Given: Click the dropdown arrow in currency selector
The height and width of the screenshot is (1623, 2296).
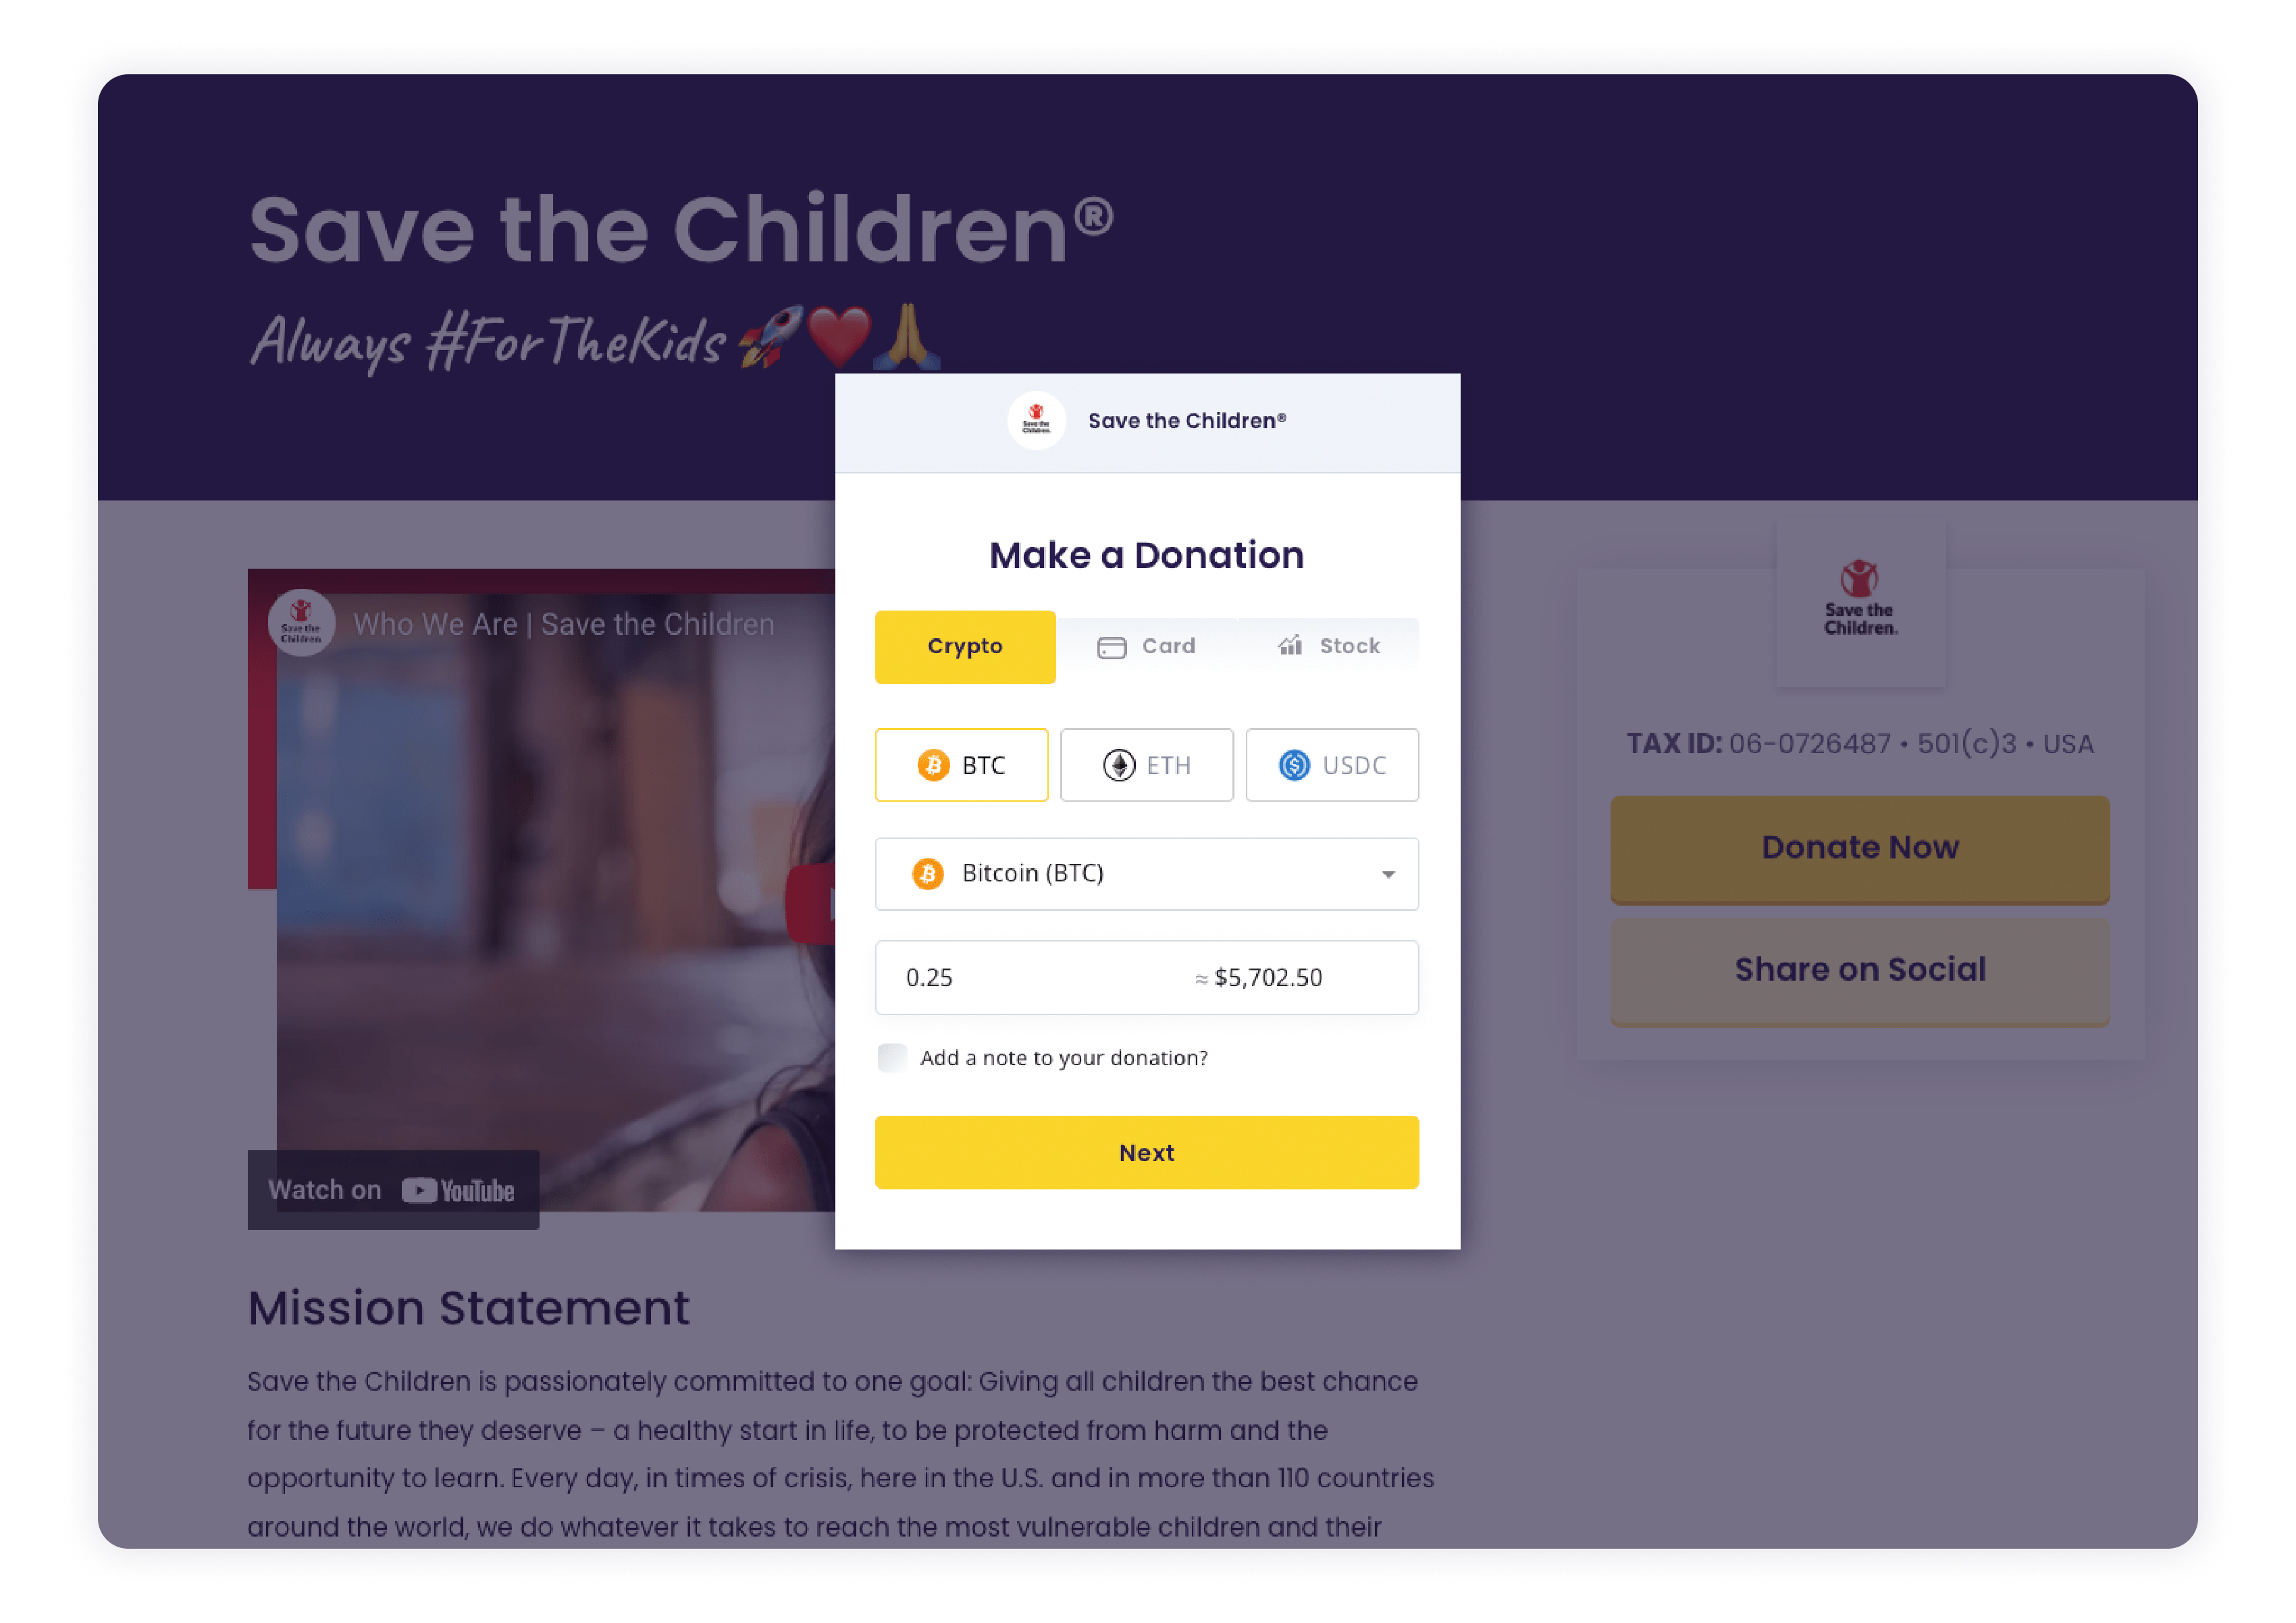Looking at the screenshot, I should [x=1388, y=875].
